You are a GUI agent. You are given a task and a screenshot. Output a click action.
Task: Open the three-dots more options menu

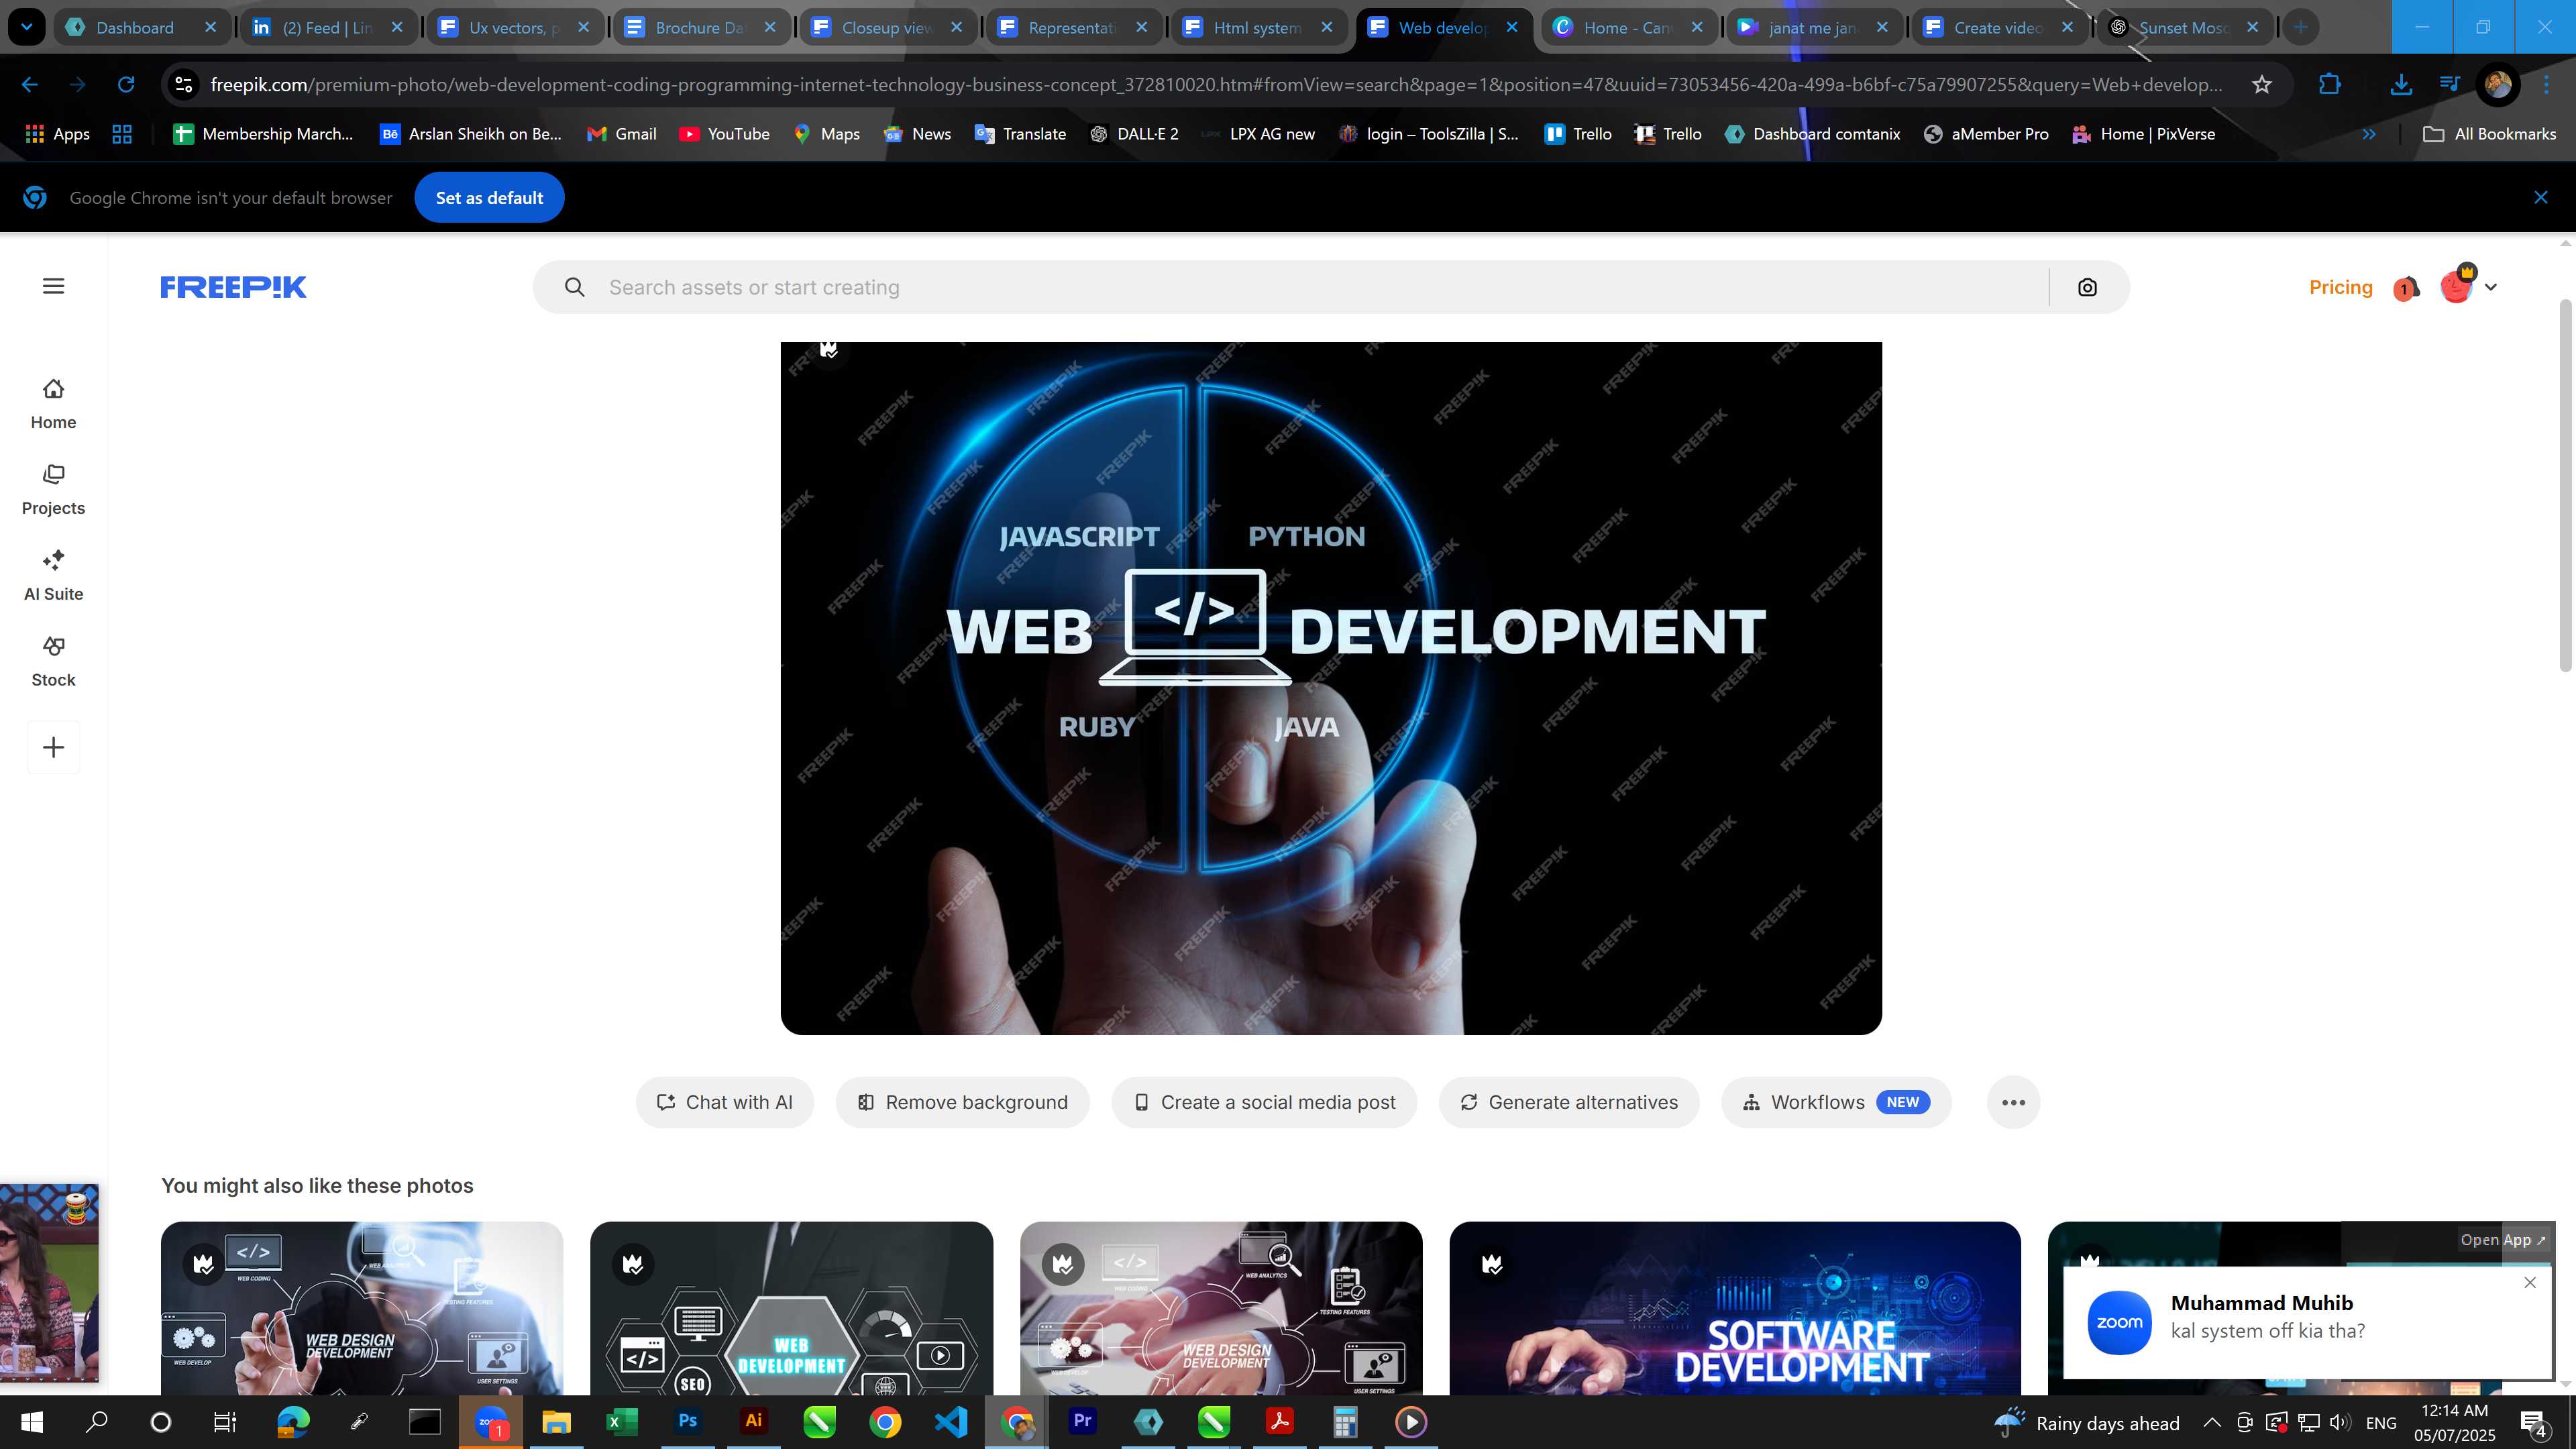(x=2013, y=1102)
